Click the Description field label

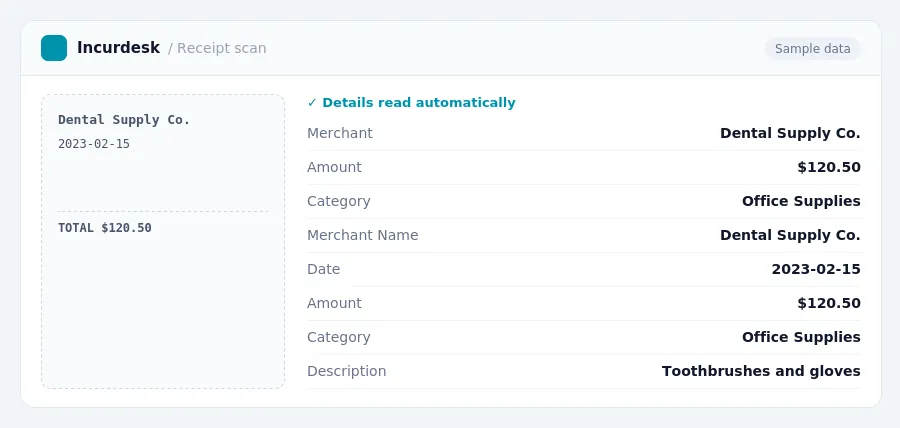347,371
